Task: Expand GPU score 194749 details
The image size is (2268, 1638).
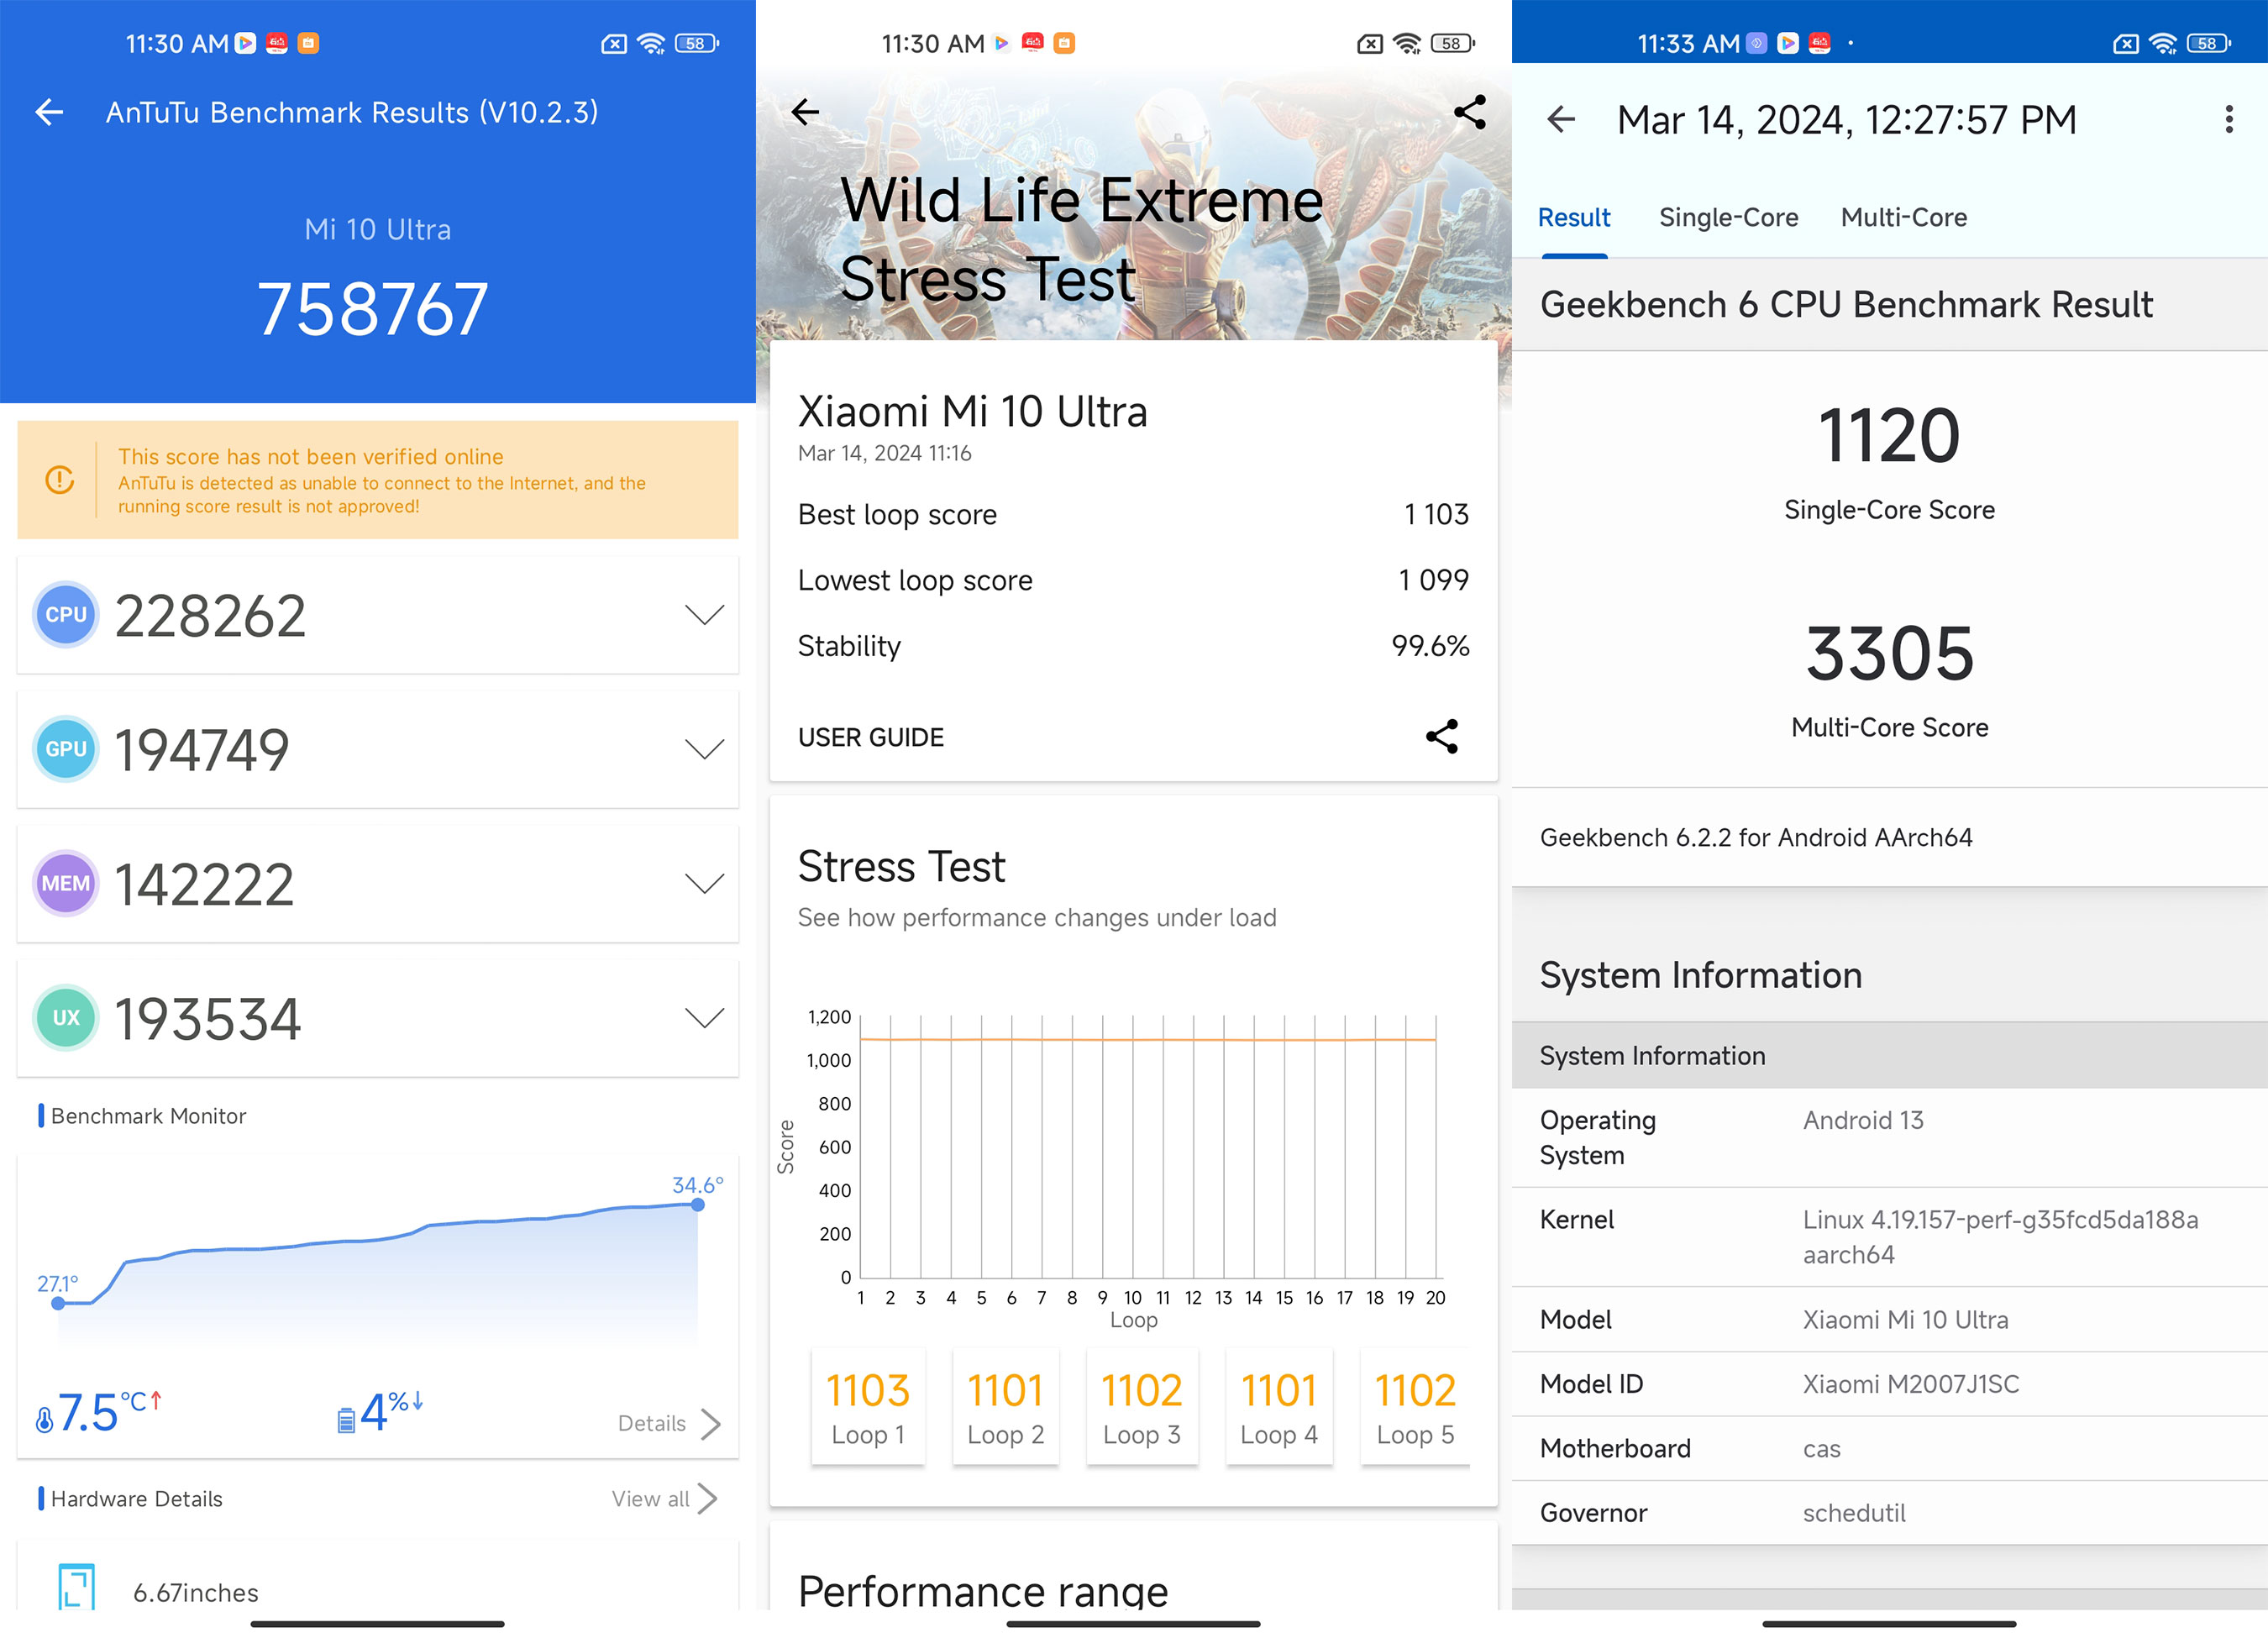Action: 704,749
